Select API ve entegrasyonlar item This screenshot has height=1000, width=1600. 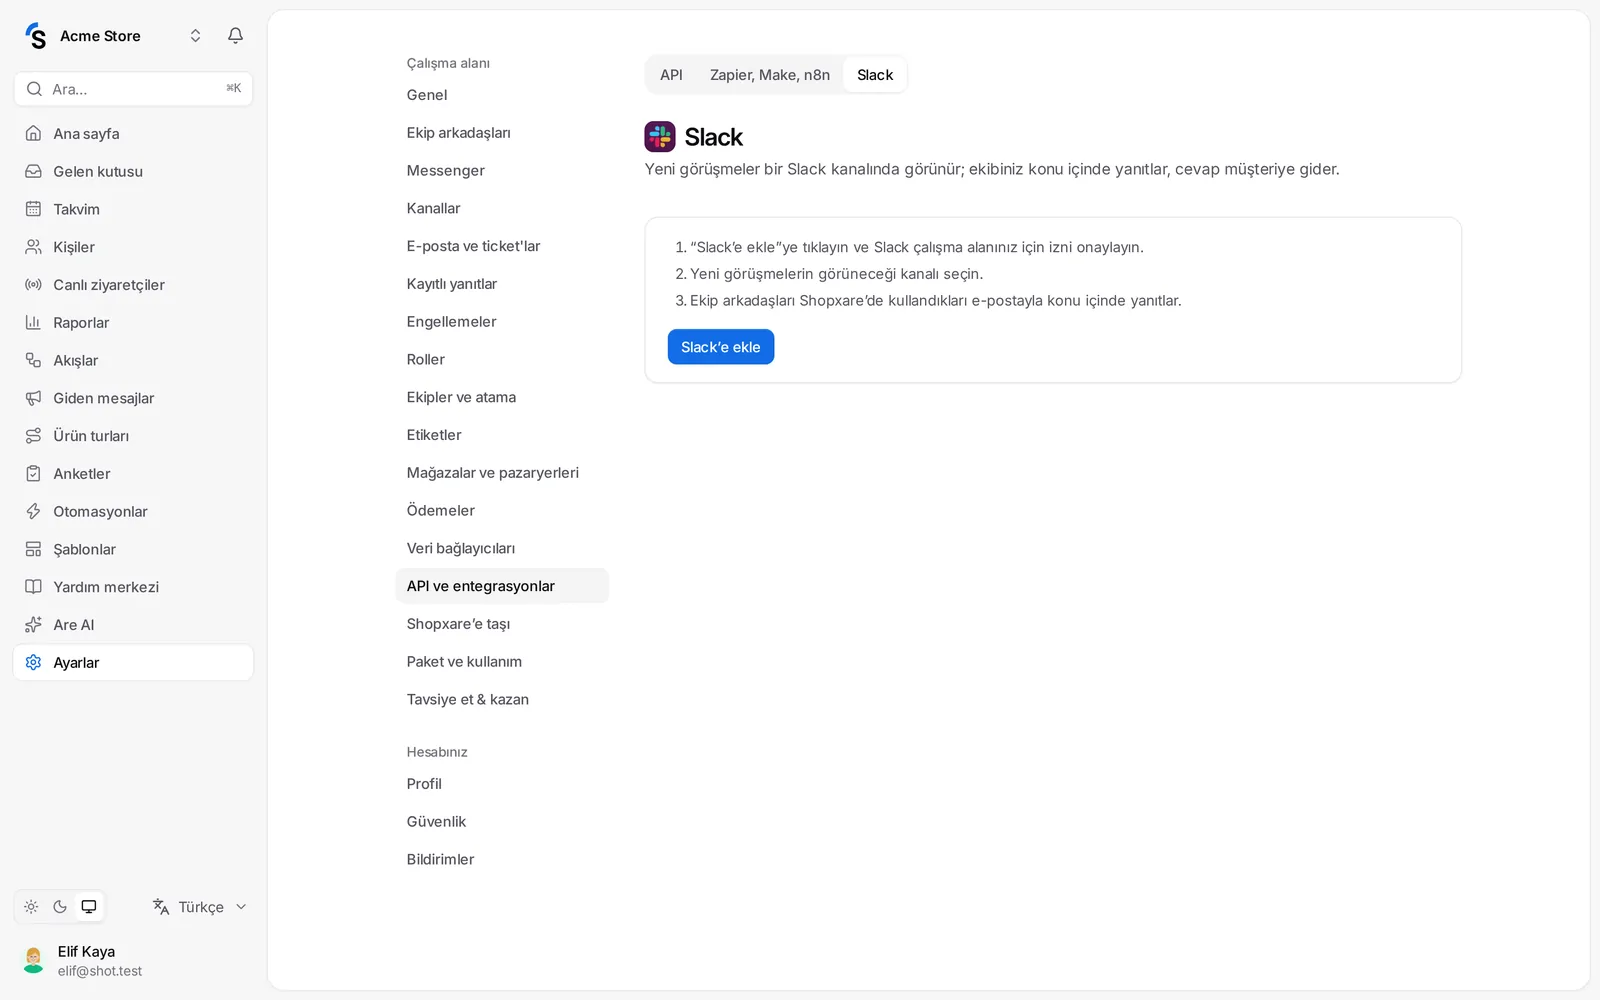[502, 586]
